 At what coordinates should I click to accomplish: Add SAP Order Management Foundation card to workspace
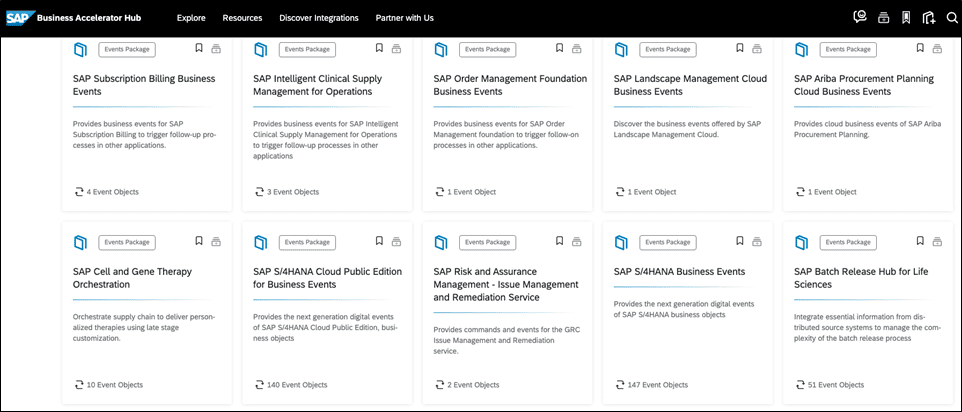pyautogui.click(x=577, y=48)
